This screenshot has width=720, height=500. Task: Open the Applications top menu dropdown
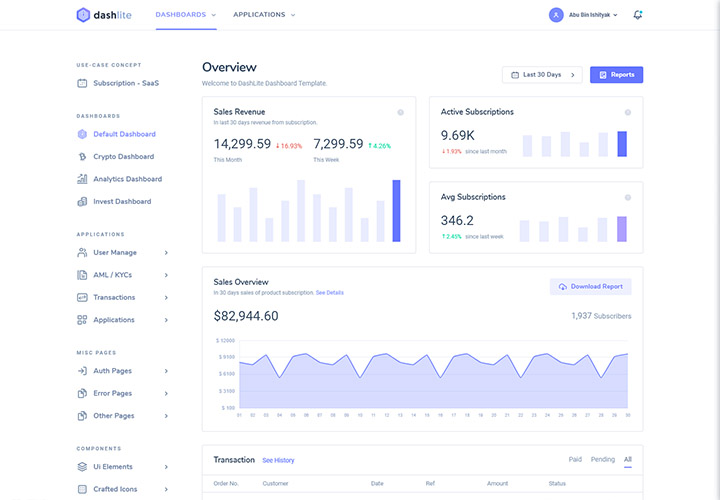point(264,15)
